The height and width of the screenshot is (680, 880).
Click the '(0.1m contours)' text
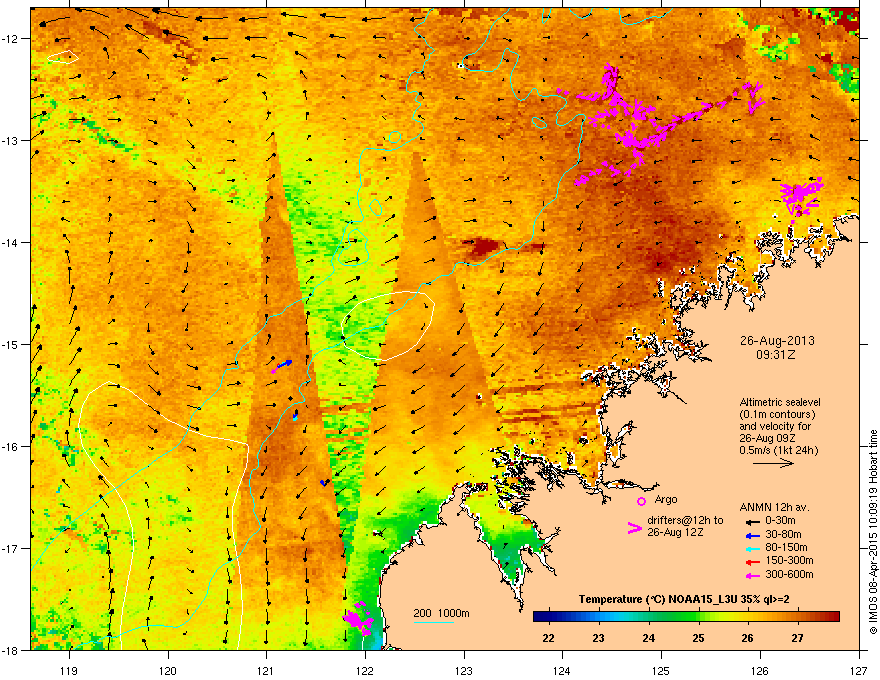coord(777,415)
